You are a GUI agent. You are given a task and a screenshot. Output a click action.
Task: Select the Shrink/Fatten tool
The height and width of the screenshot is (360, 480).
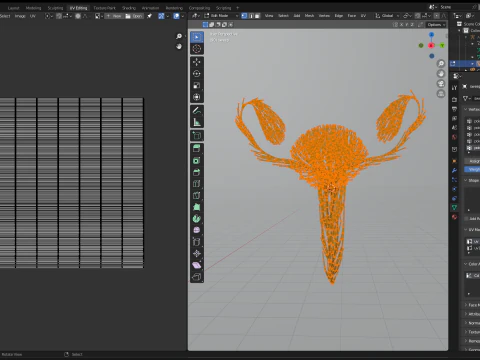[197, 254]
